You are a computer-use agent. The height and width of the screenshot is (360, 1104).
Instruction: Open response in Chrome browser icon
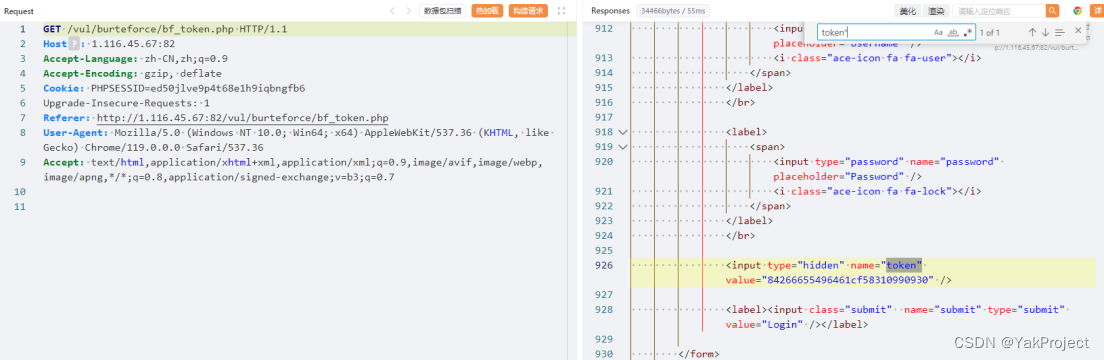click(x=1077, y=11)
